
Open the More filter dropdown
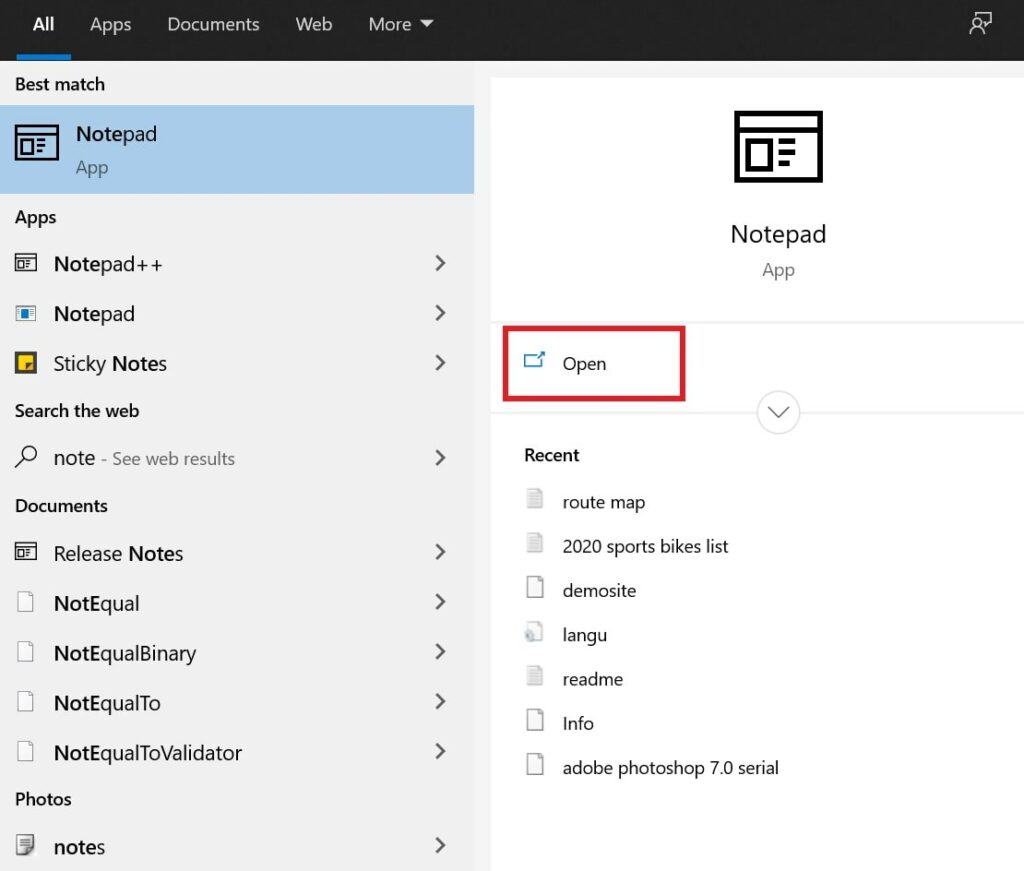(x=400, y=24)
